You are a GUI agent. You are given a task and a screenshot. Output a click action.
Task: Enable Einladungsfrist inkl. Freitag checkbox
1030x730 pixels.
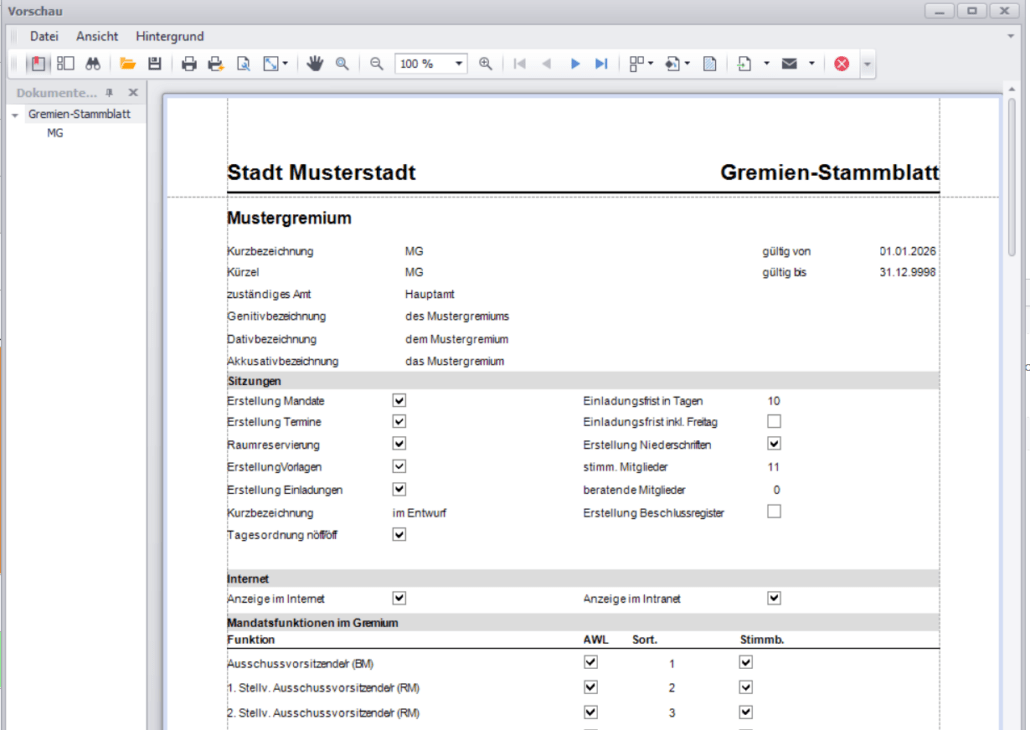(x=774, y=421)
